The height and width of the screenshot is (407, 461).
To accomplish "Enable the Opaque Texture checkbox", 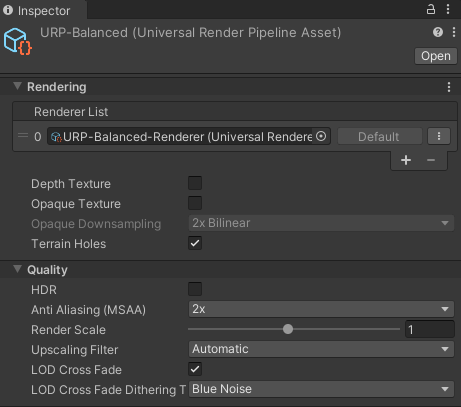I will pos(195,203).
